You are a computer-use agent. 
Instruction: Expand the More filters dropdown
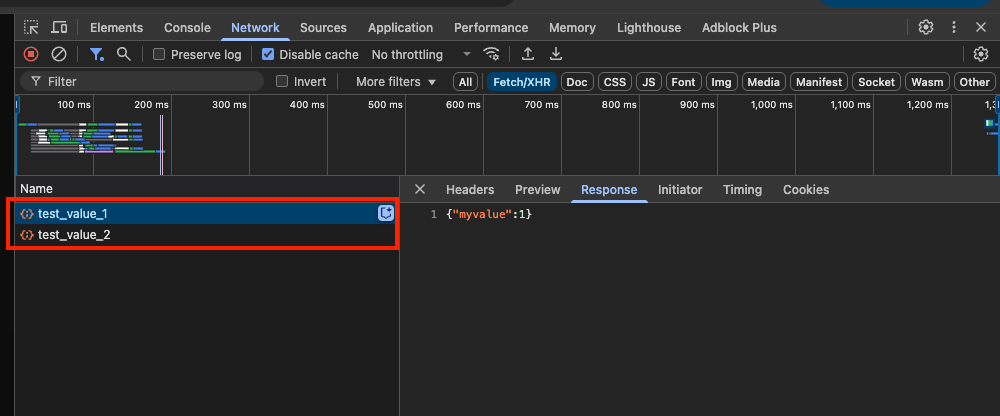click(x=396, y=81)
